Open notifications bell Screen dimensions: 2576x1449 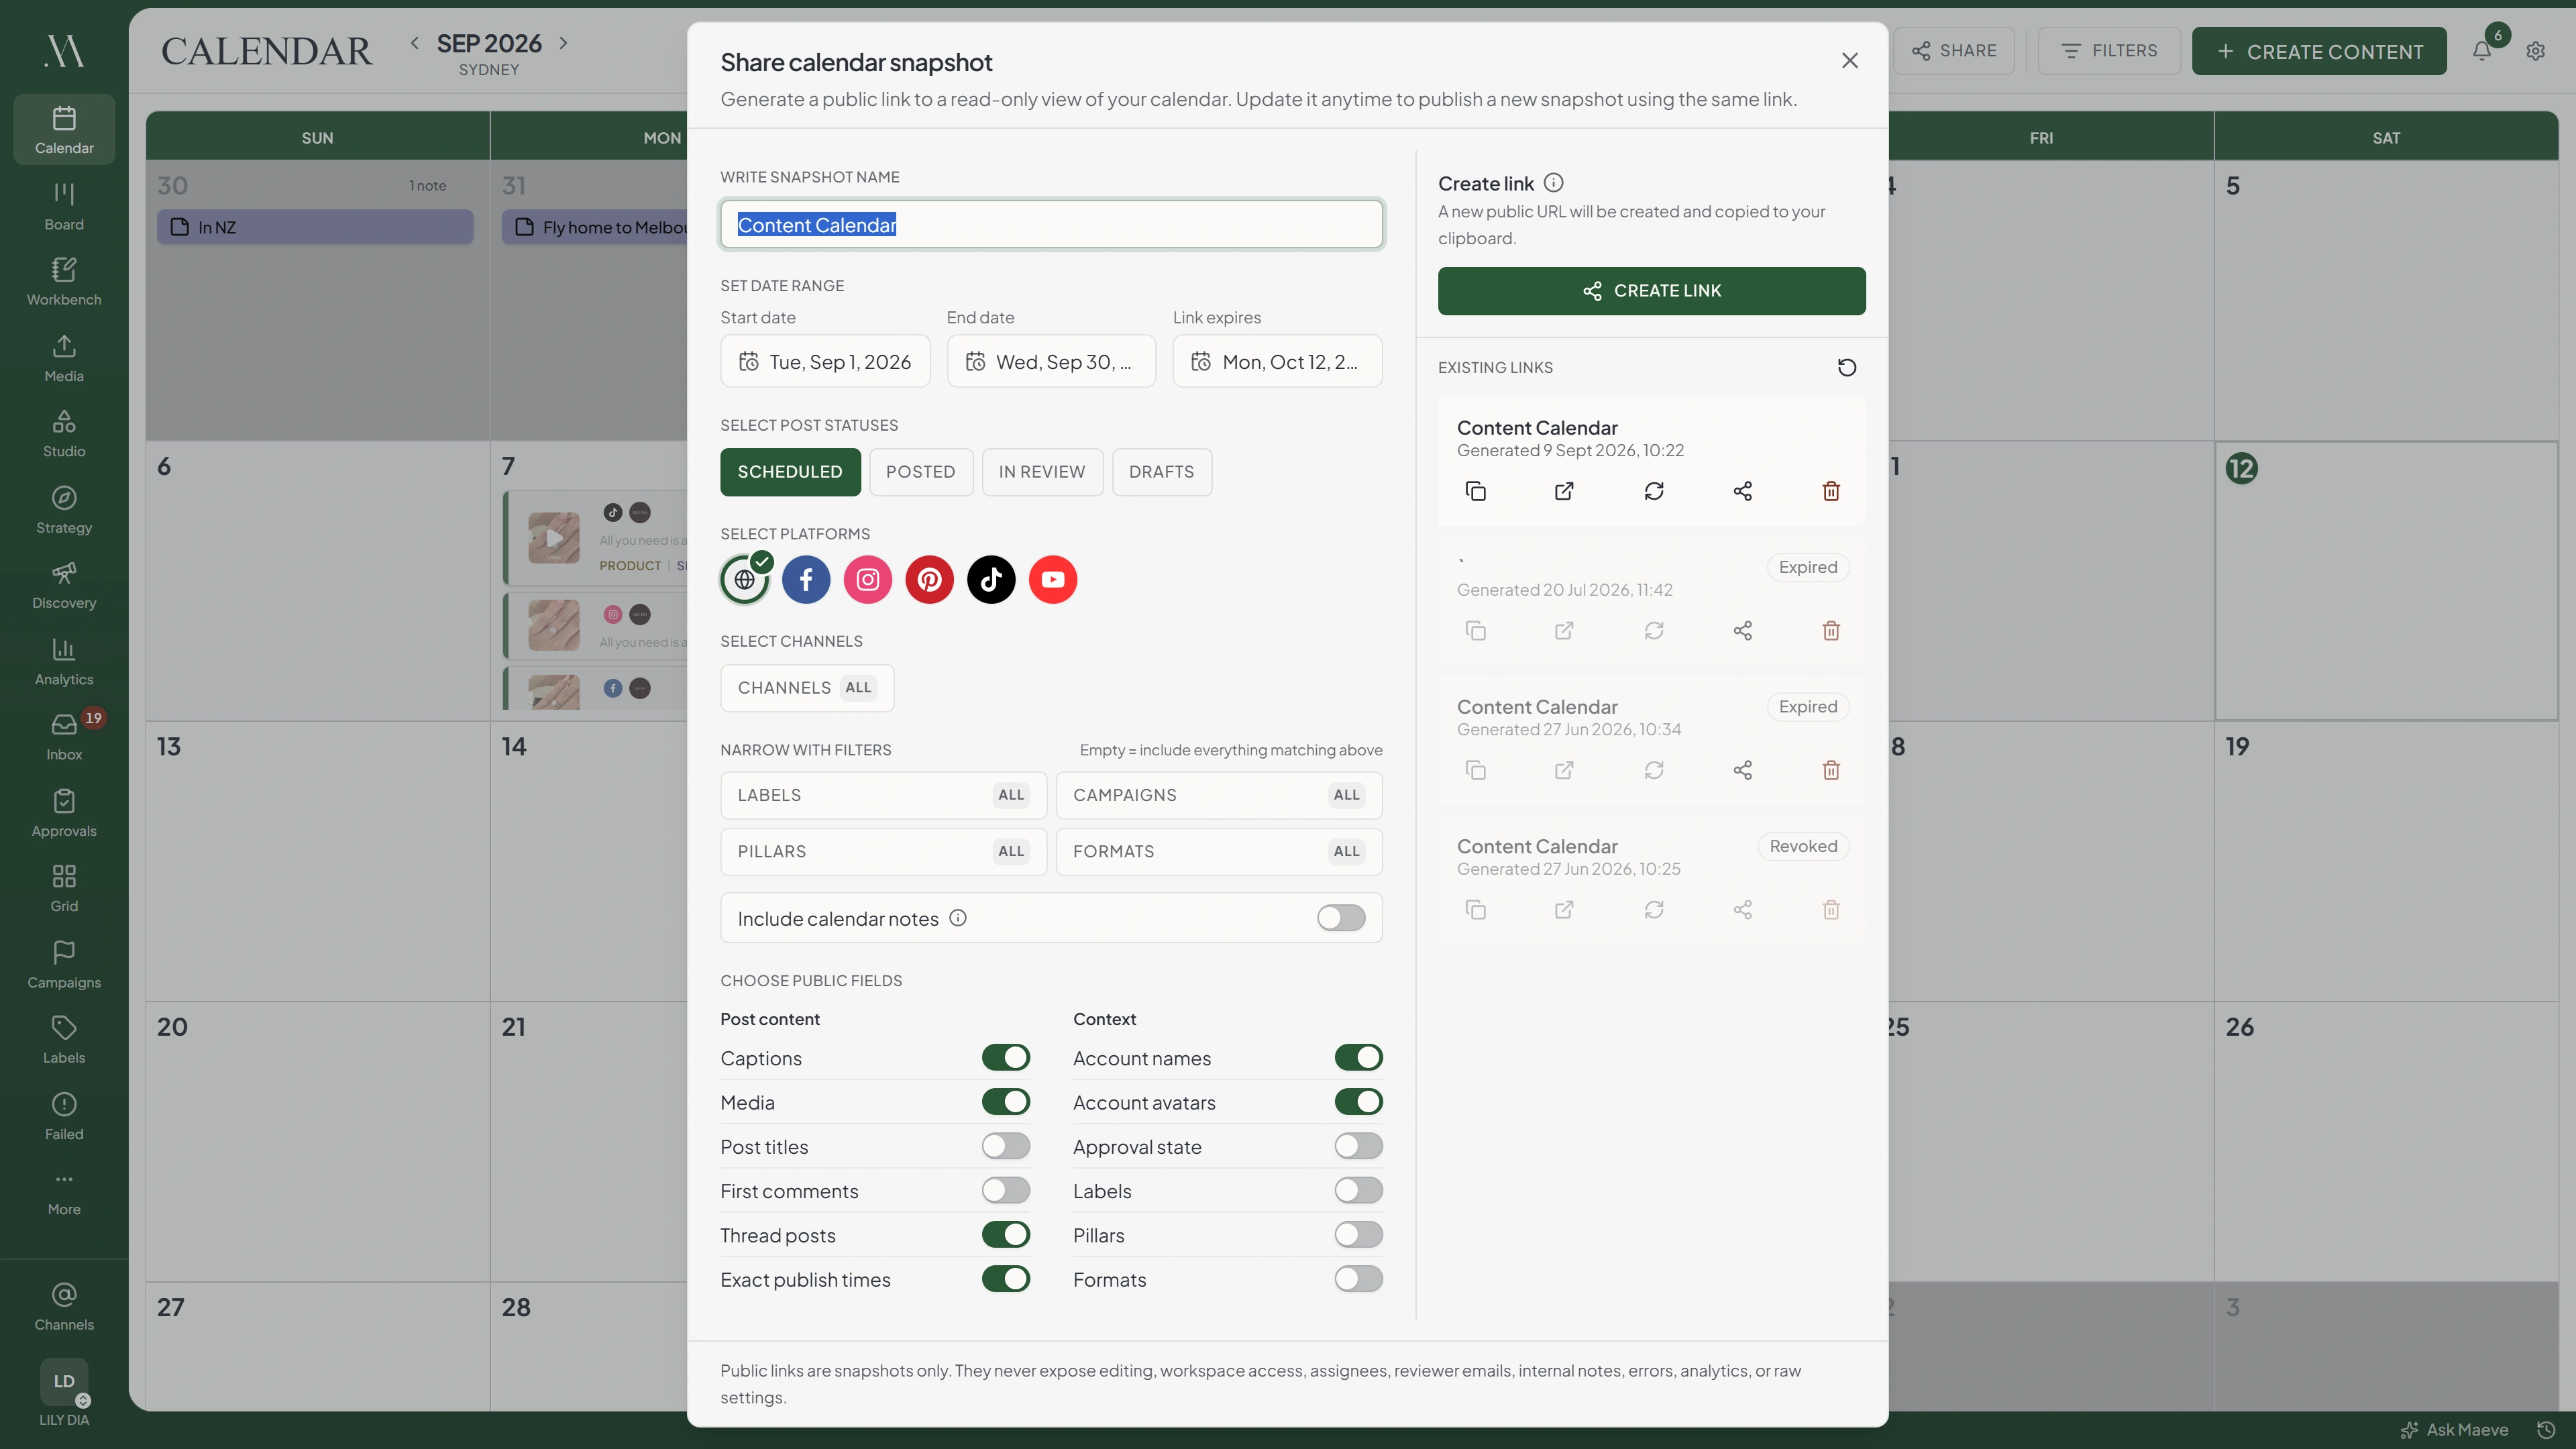(2482, 51)
